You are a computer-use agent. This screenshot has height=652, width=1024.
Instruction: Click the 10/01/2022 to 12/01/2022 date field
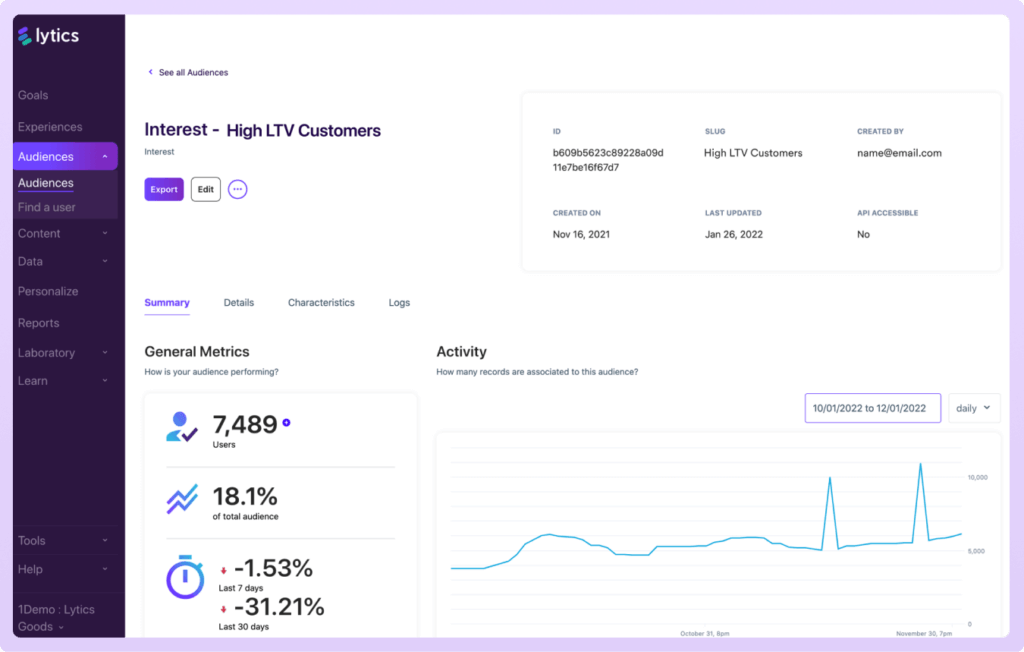click(872, 408)
